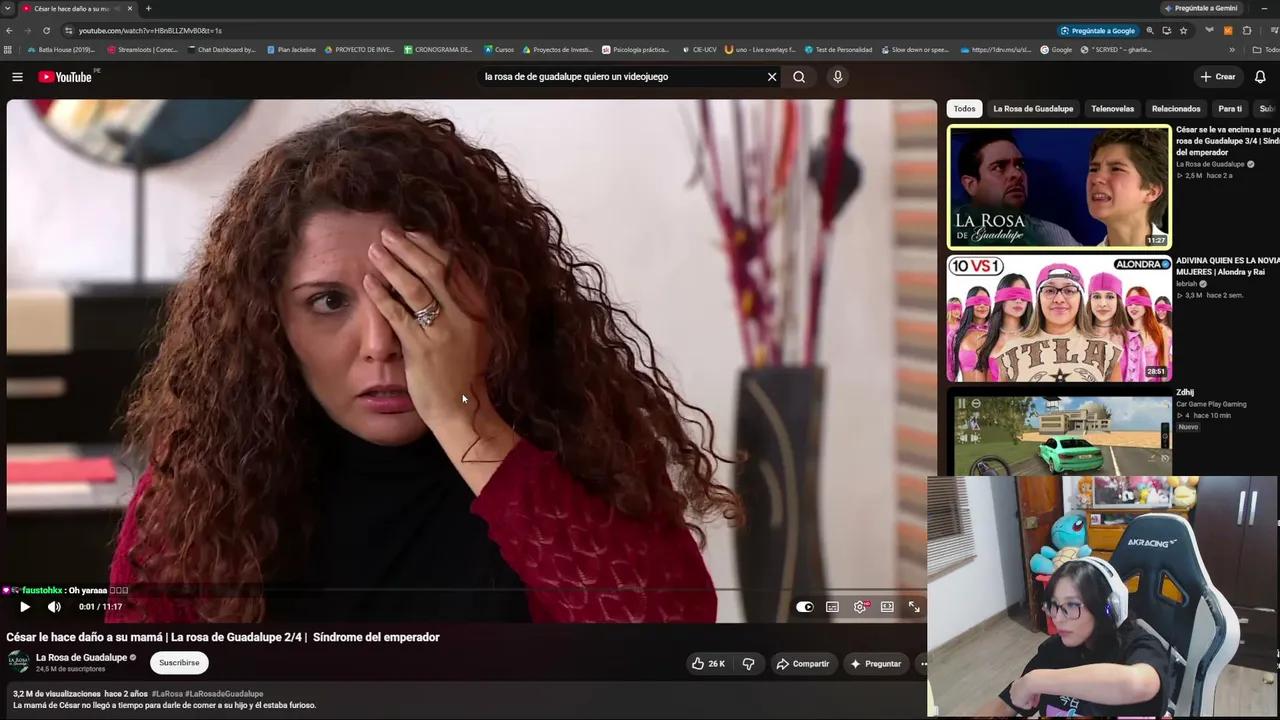Open the Zdhij video title
Screen dimensions: 1280x720
point(1185,392)
